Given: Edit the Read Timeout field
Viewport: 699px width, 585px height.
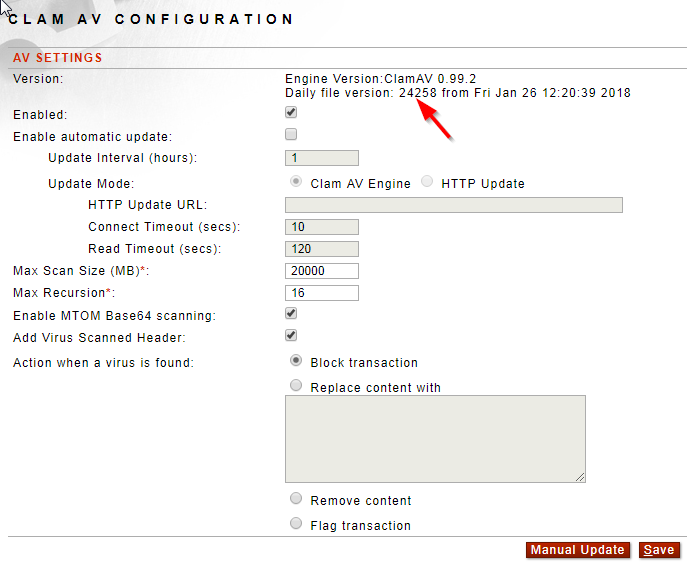Looking at the screenshot, I should point(322,249).
